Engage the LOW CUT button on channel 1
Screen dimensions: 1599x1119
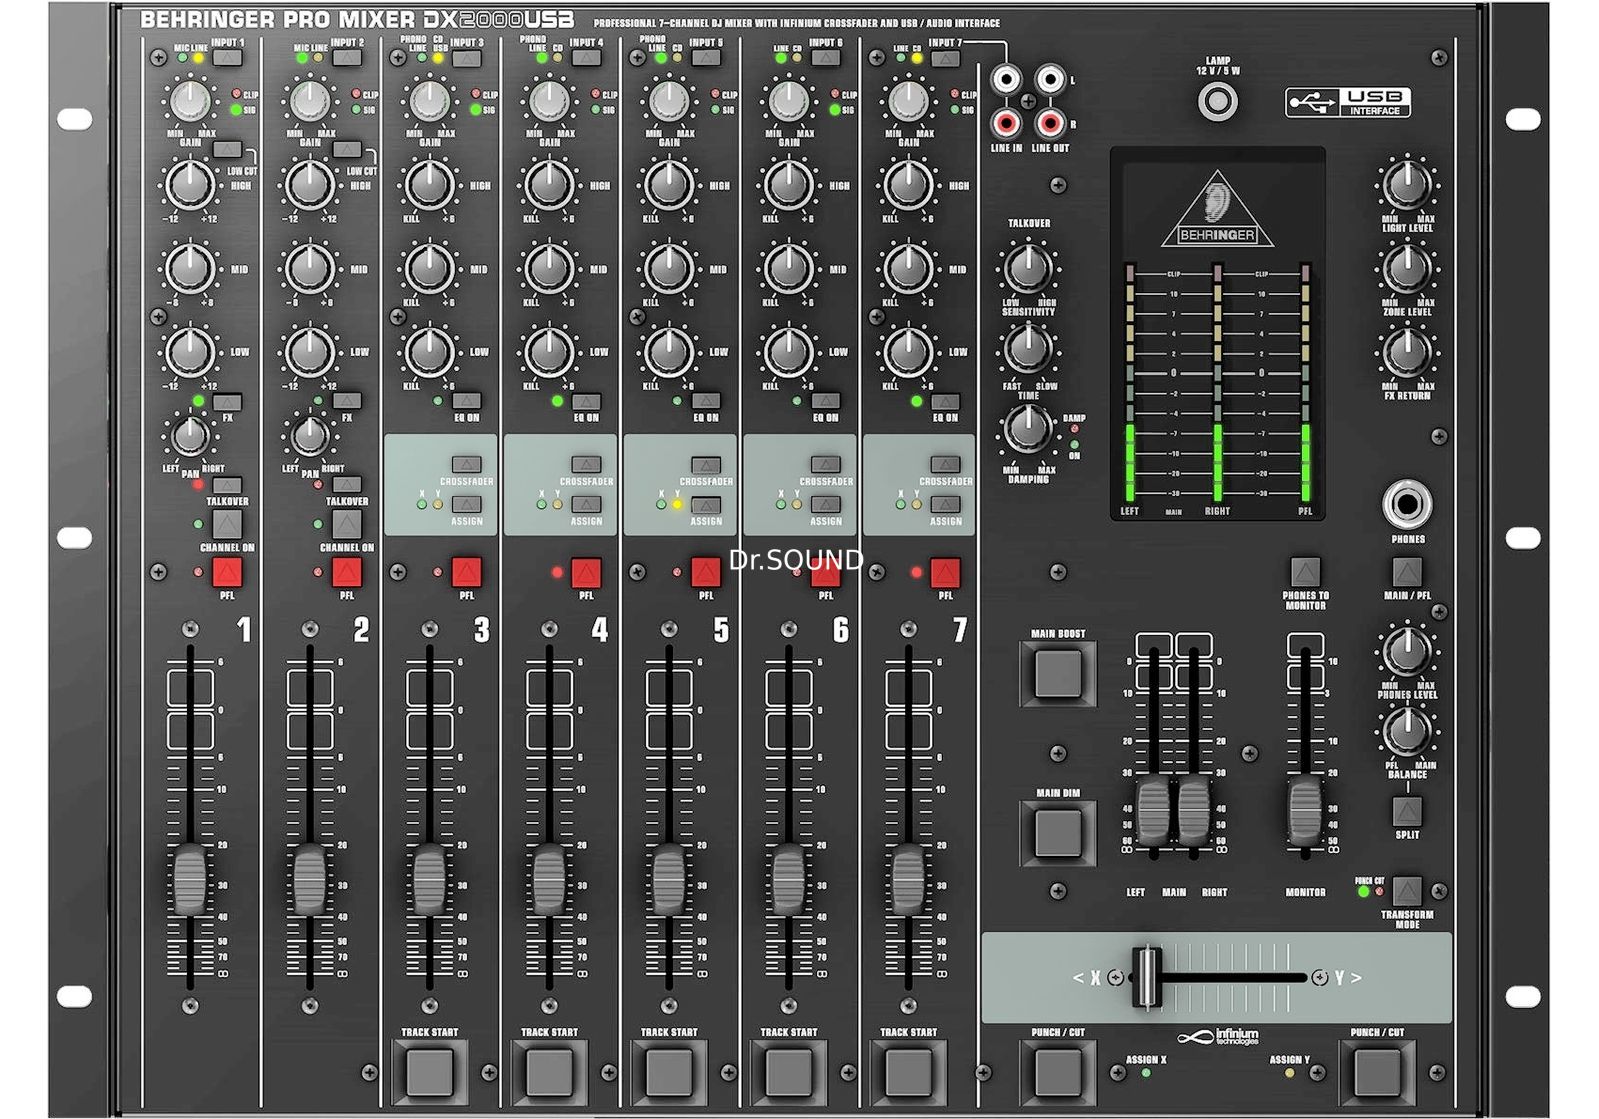click(227, 150)
